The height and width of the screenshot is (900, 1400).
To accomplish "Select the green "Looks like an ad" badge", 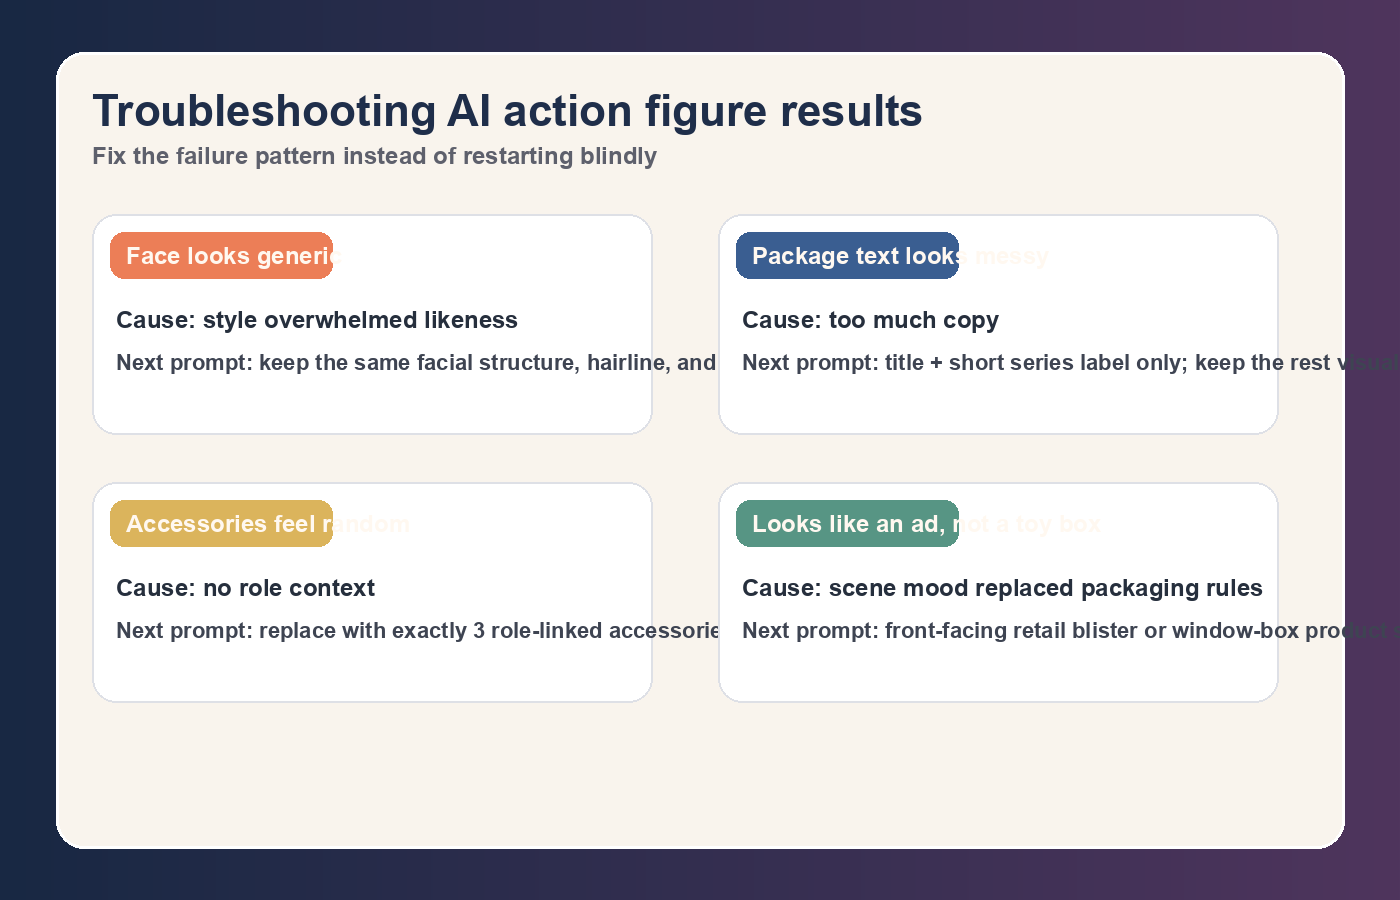I will click(847, 524).
